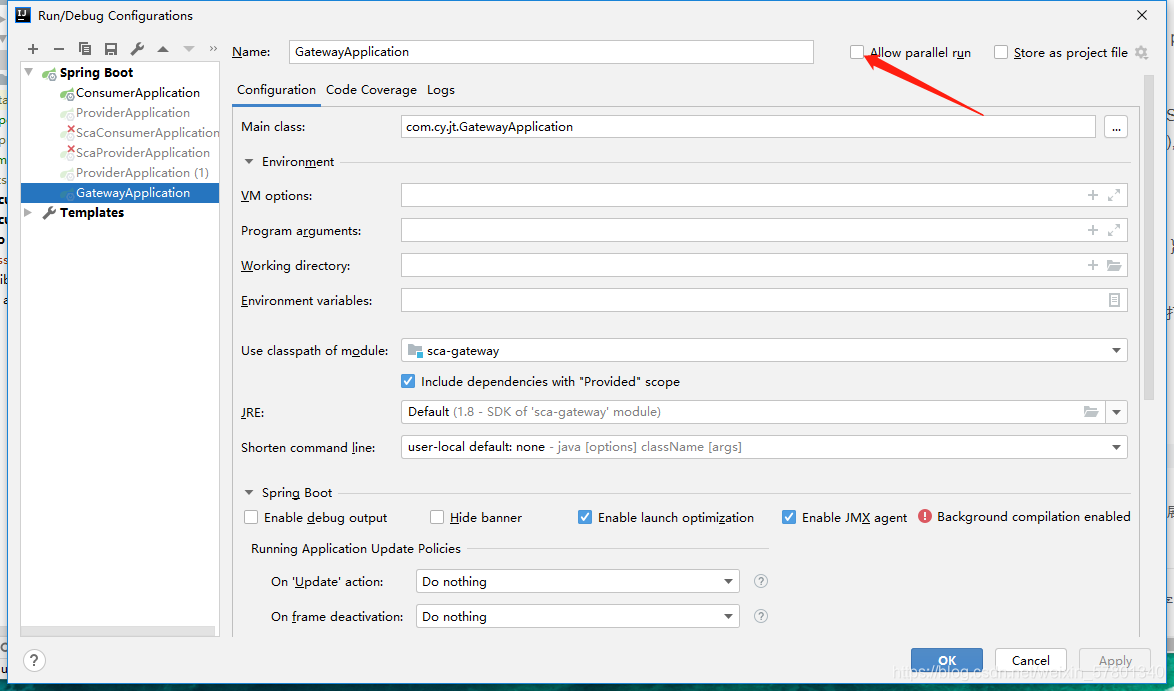The height and width of the screenshot is (691, 1174).
Task: Collapse Spring Boot settings section
Action: pyautogui.click(x=249, y=493)
